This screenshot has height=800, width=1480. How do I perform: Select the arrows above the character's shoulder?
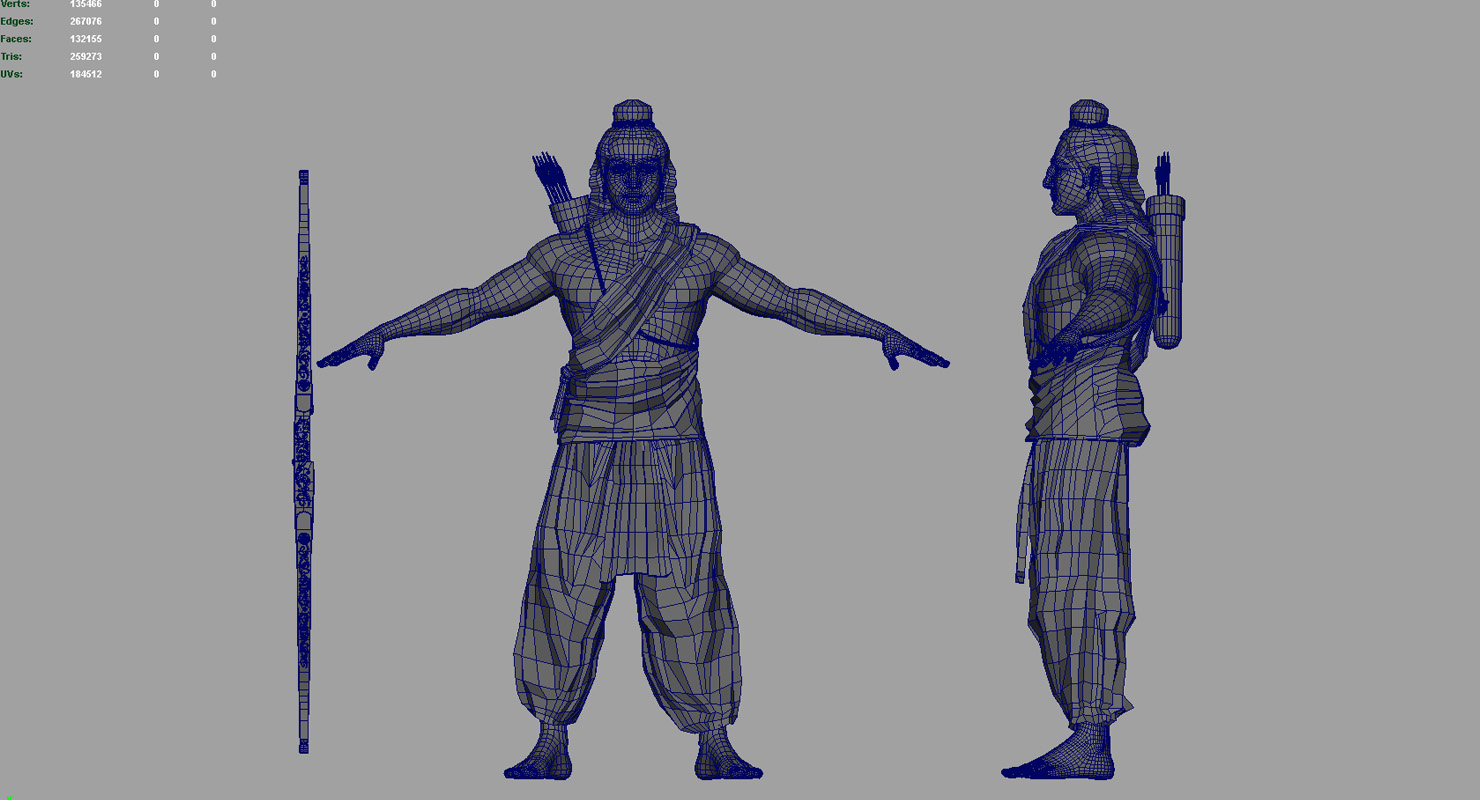550,175
